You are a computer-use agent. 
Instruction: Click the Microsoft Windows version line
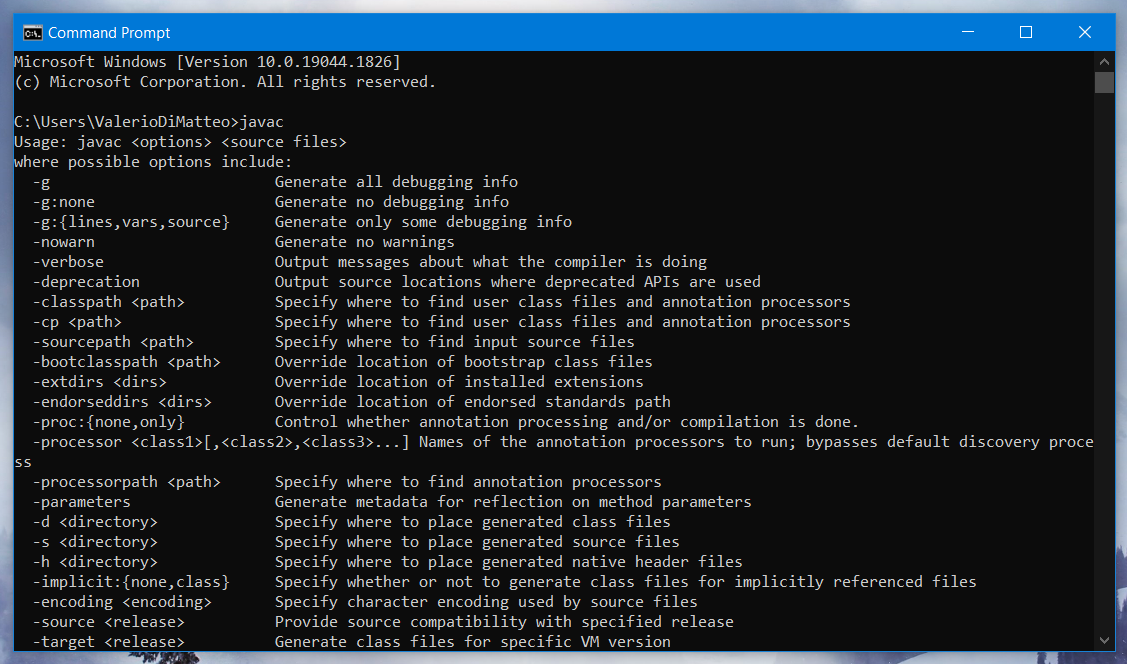pos(208,62)
